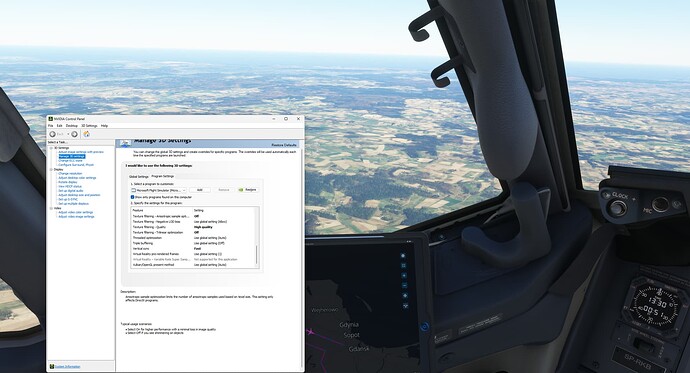
Task: Tap the airplane icon on tablet side toolbar
Action: (x=405, y=306)
